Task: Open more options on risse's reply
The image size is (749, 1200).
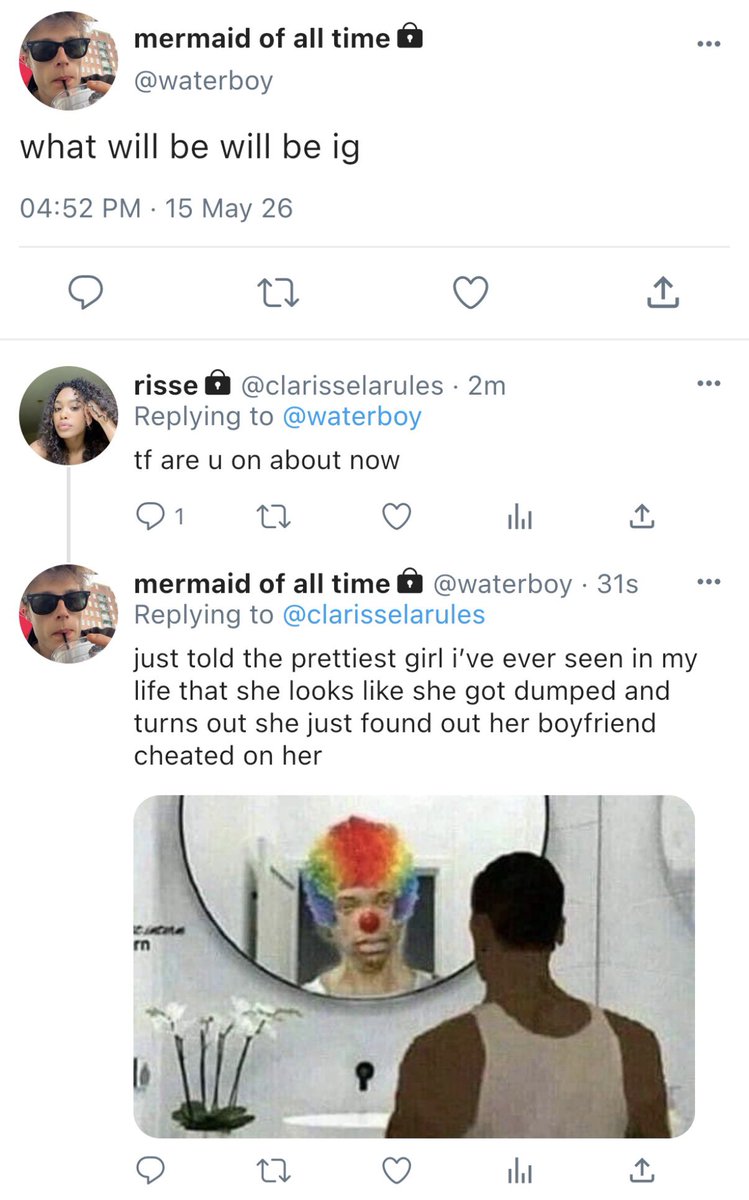Action: pyautogui.click(x=708, y=384)
